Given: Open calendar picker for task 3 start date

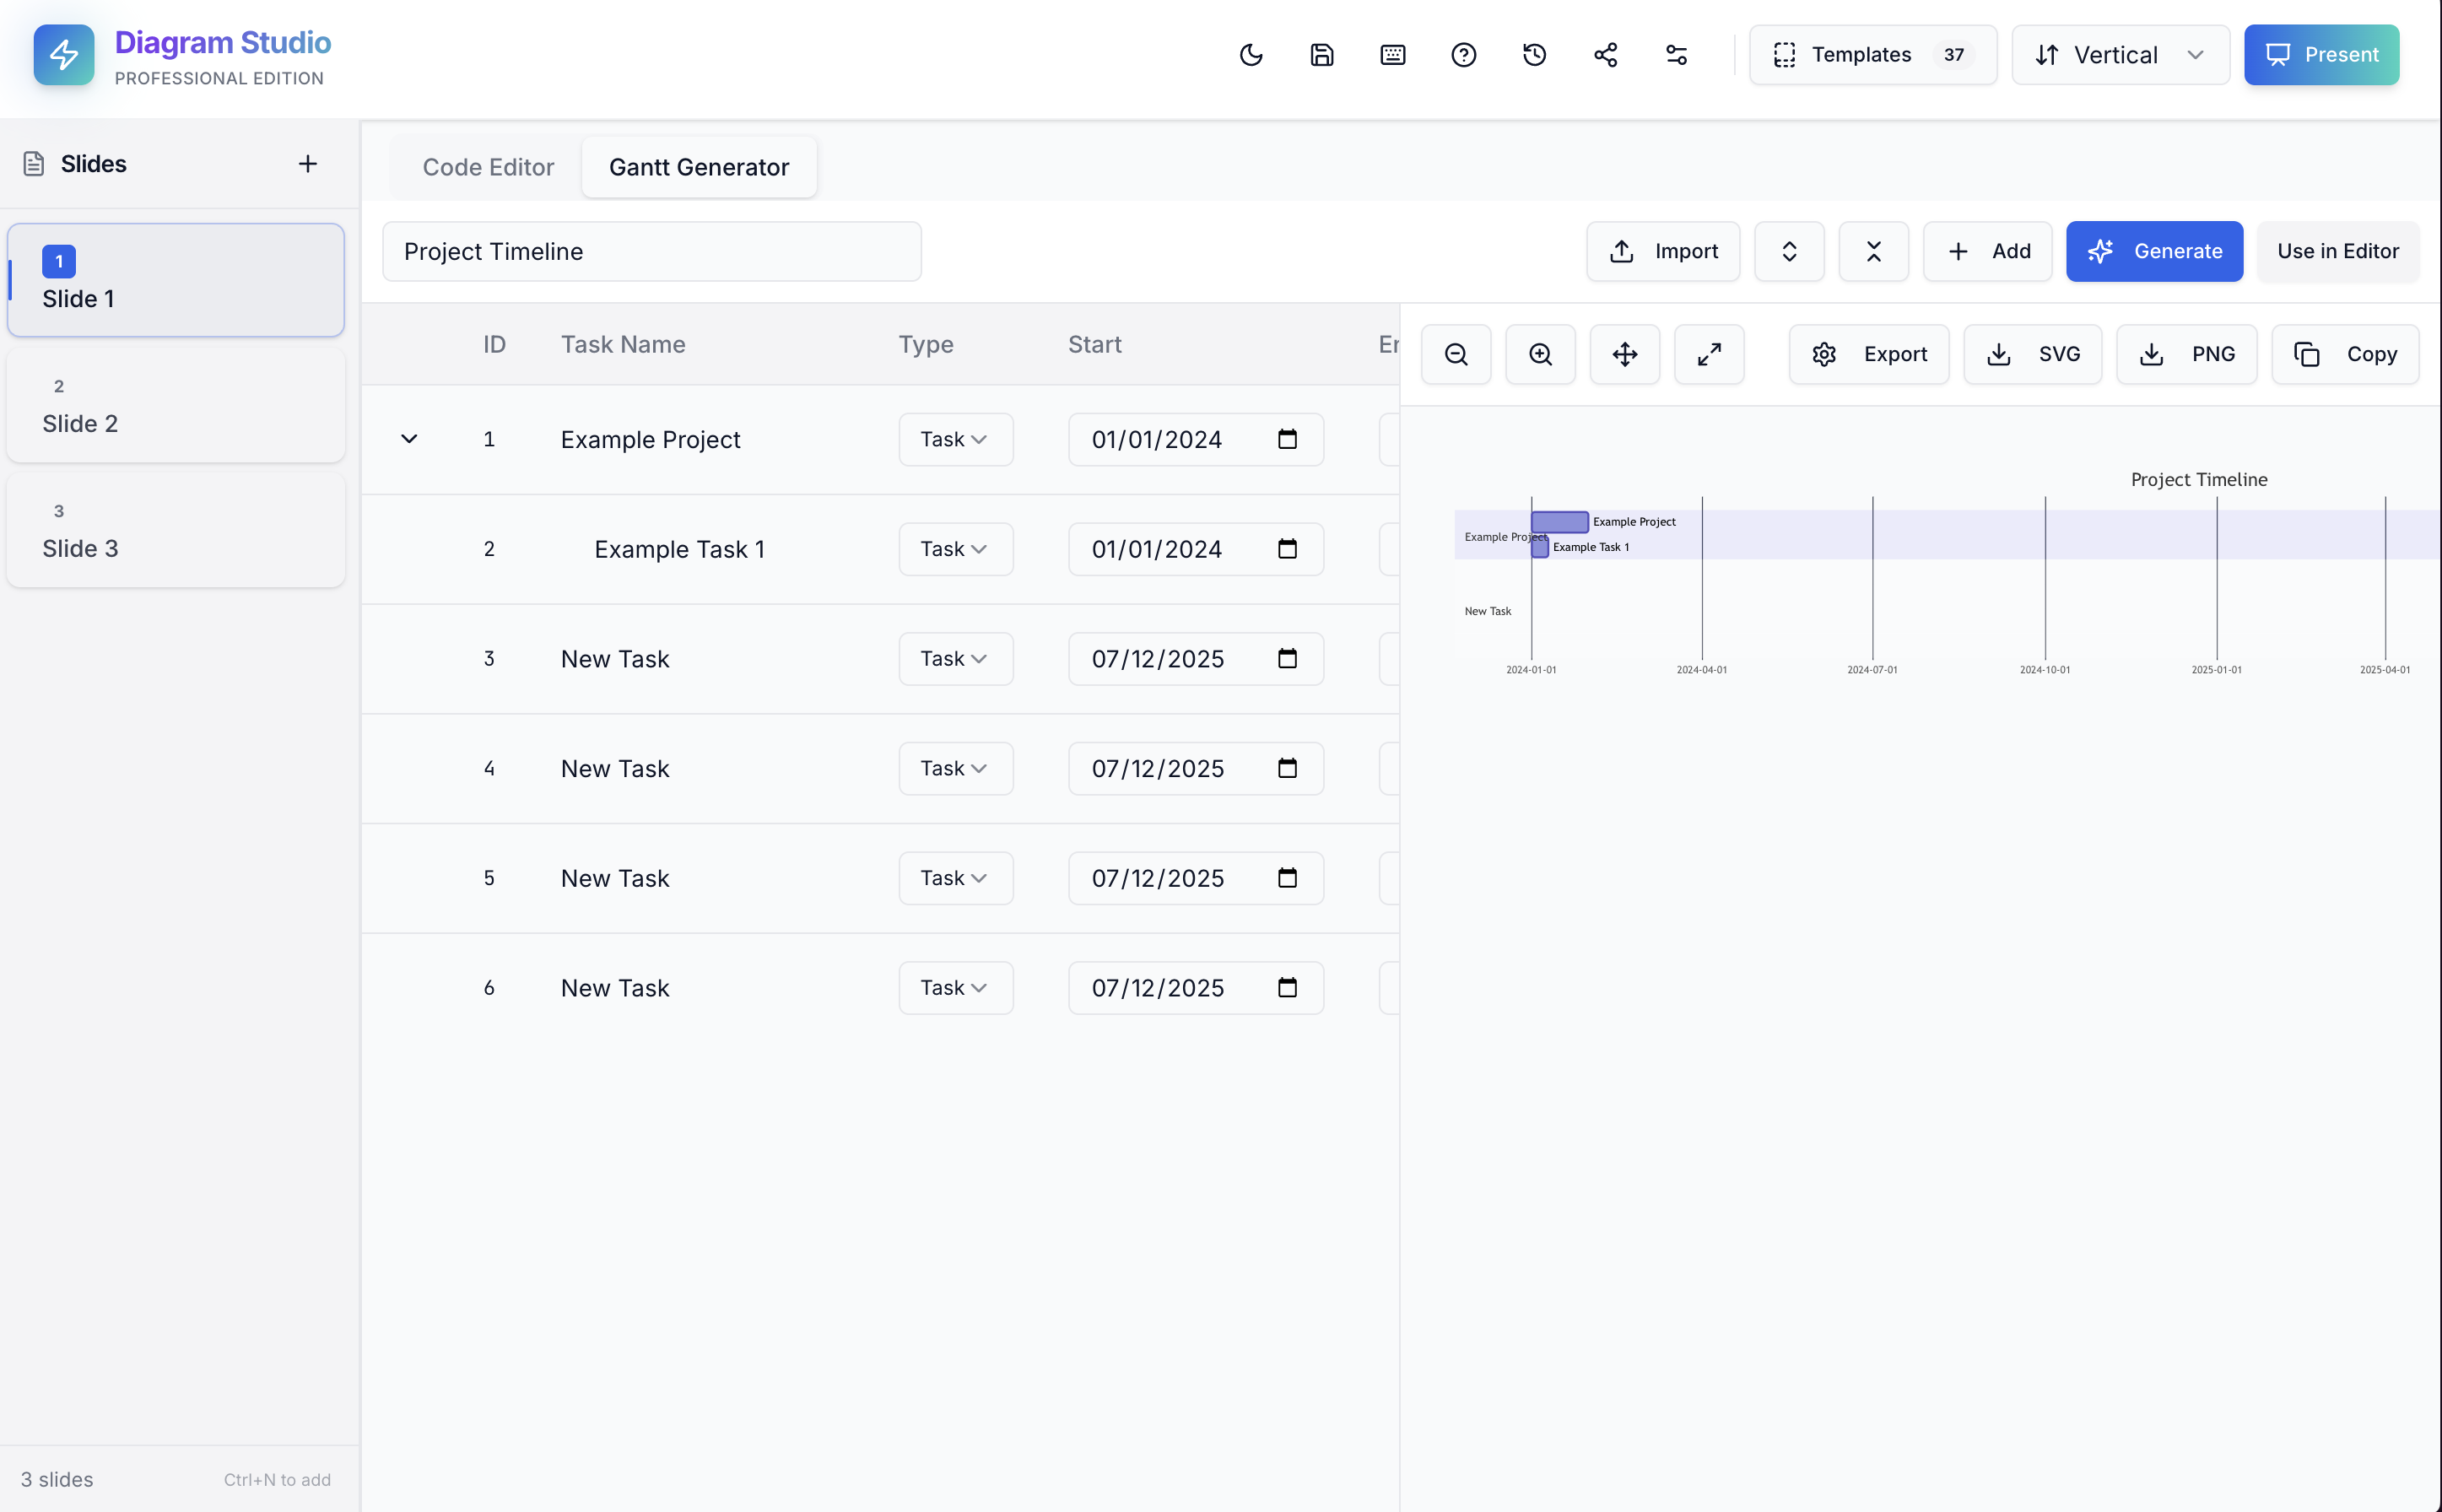Looking at the screenshot, I should pos(1287,658).
